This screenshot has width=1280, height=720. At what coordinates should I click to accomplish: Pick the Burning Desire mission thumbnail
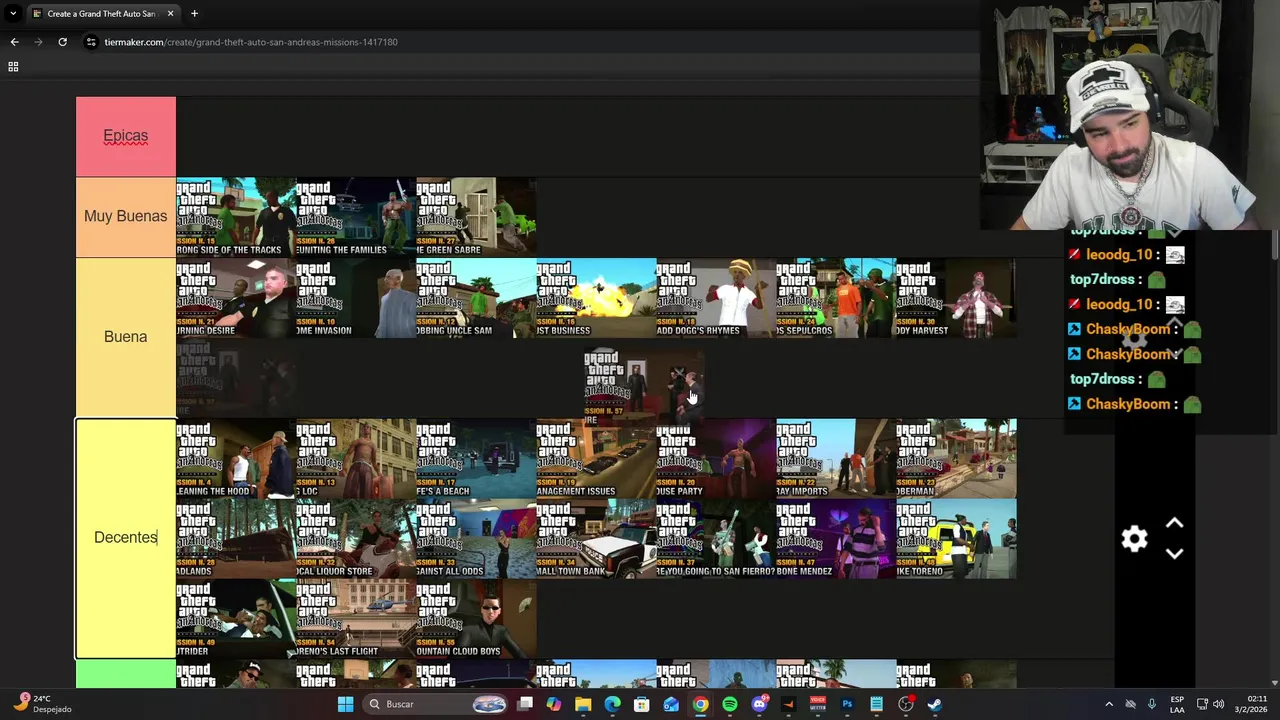[236, 298]
